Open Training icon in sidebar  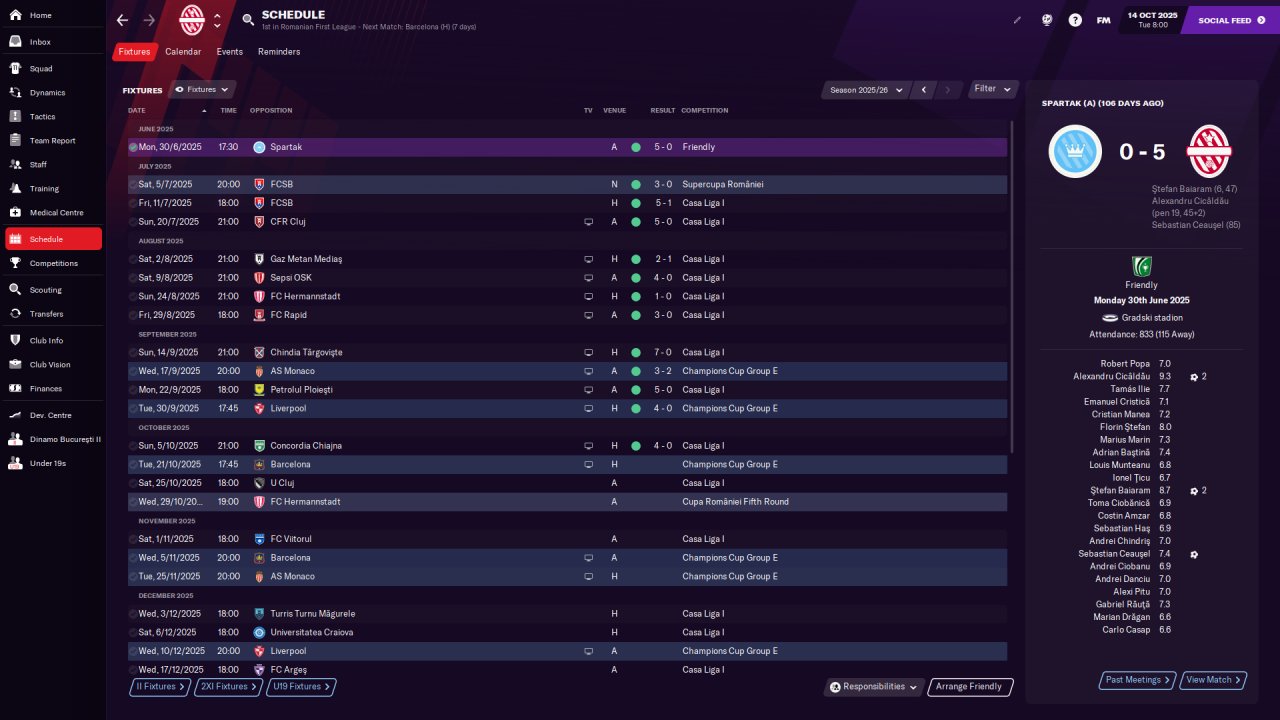(x=16, y=188)
